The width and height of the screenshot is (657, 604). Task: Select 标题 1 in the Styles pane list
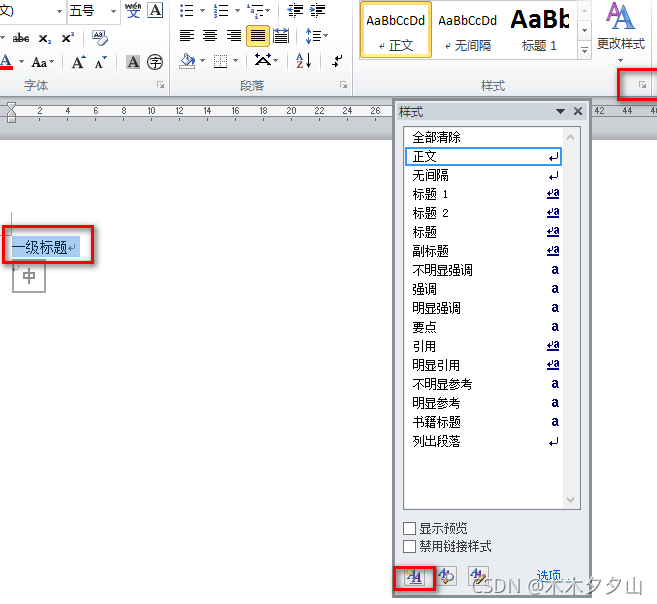(483, 194)
